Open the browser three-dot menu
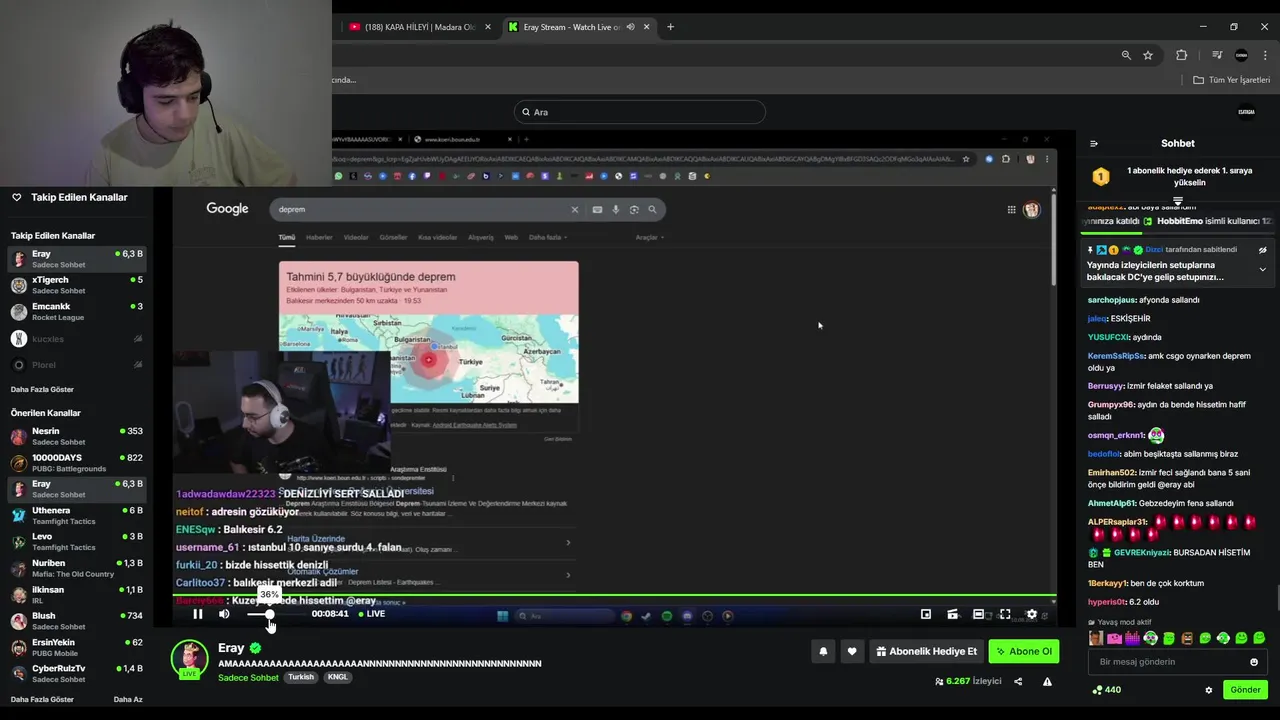1280x720 pixels. click(1263, 55)
